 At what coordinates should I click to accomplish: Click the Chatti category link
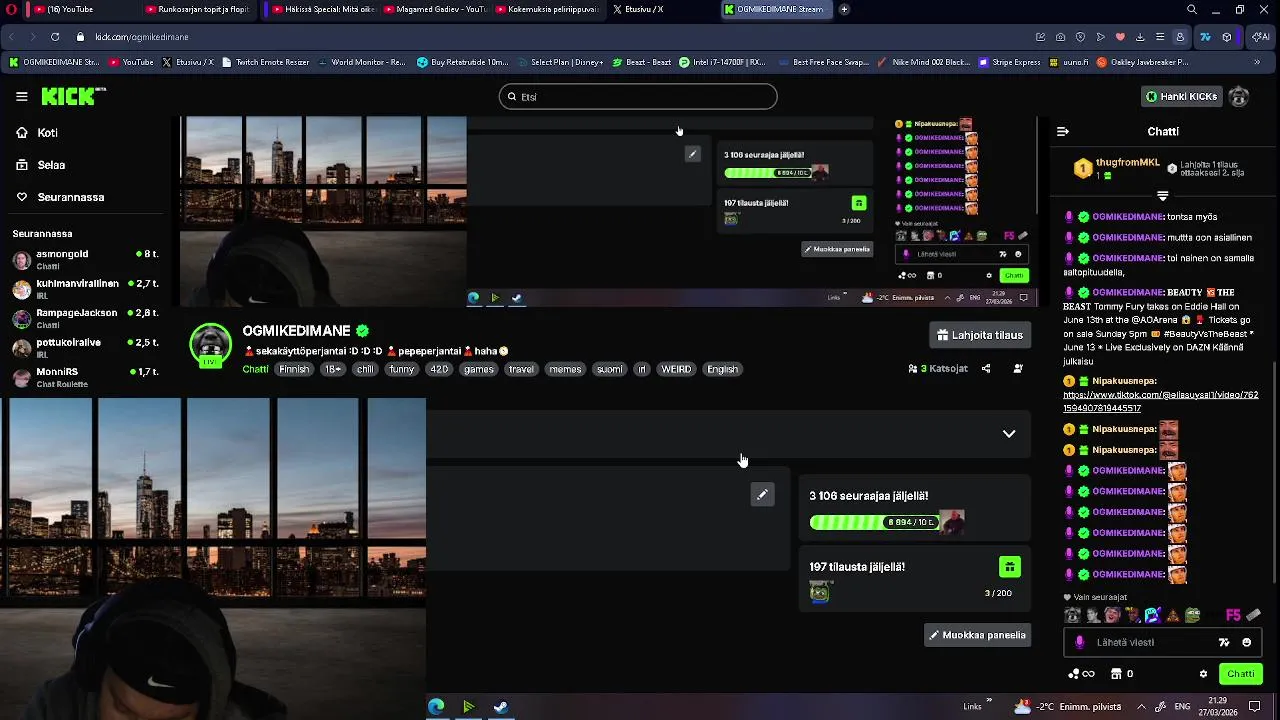(255, 369)
